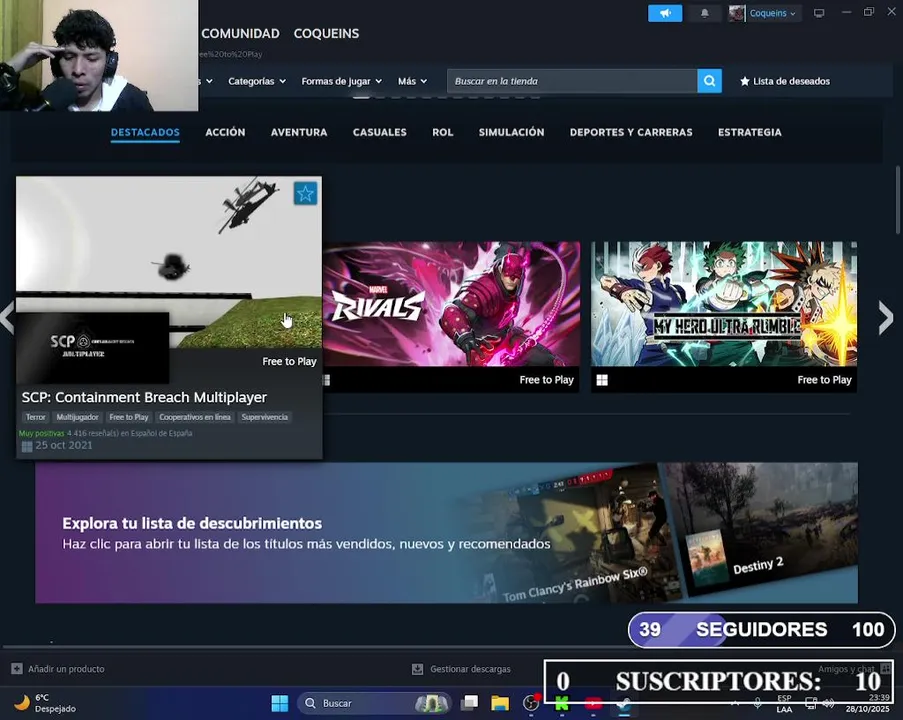Open Task View on the taskbar
Image resolution: width=903 pixels, height=720 pixels.
coord(469,703)
